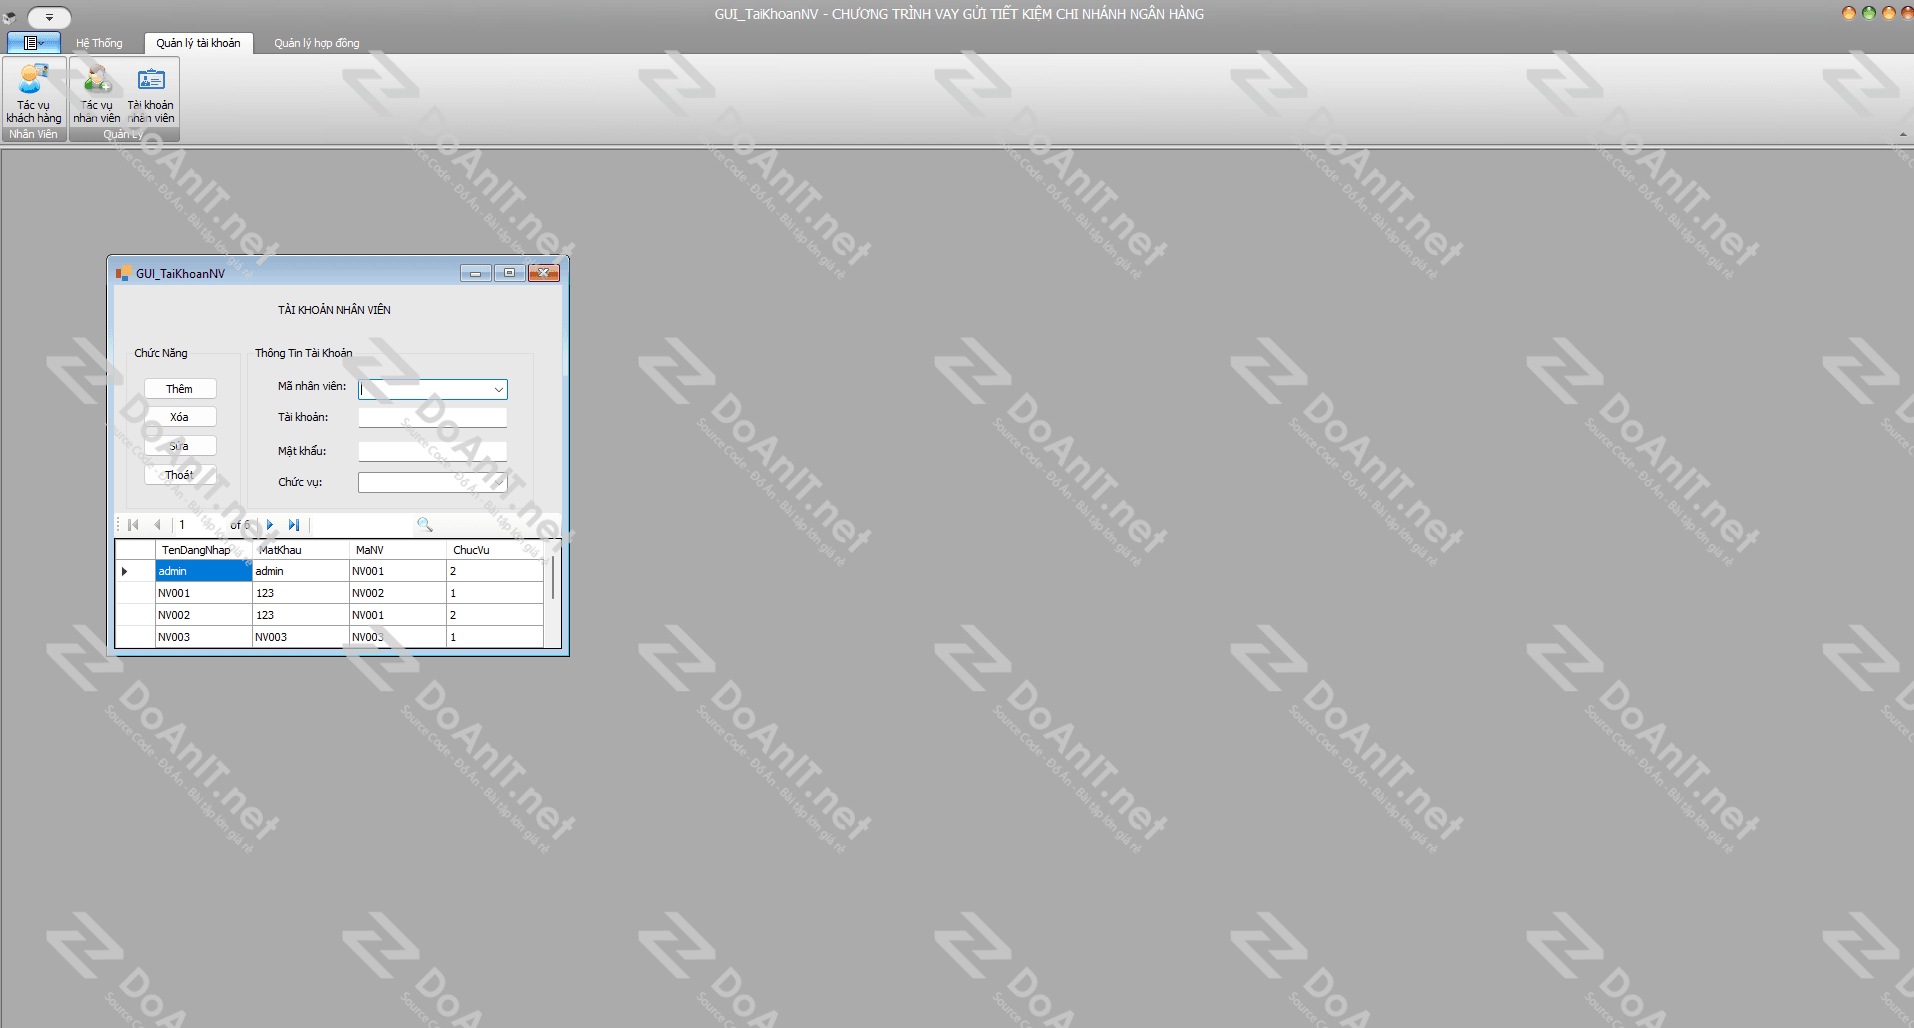Switch to Quản lý tài khoản tab

tap(198, 43)
